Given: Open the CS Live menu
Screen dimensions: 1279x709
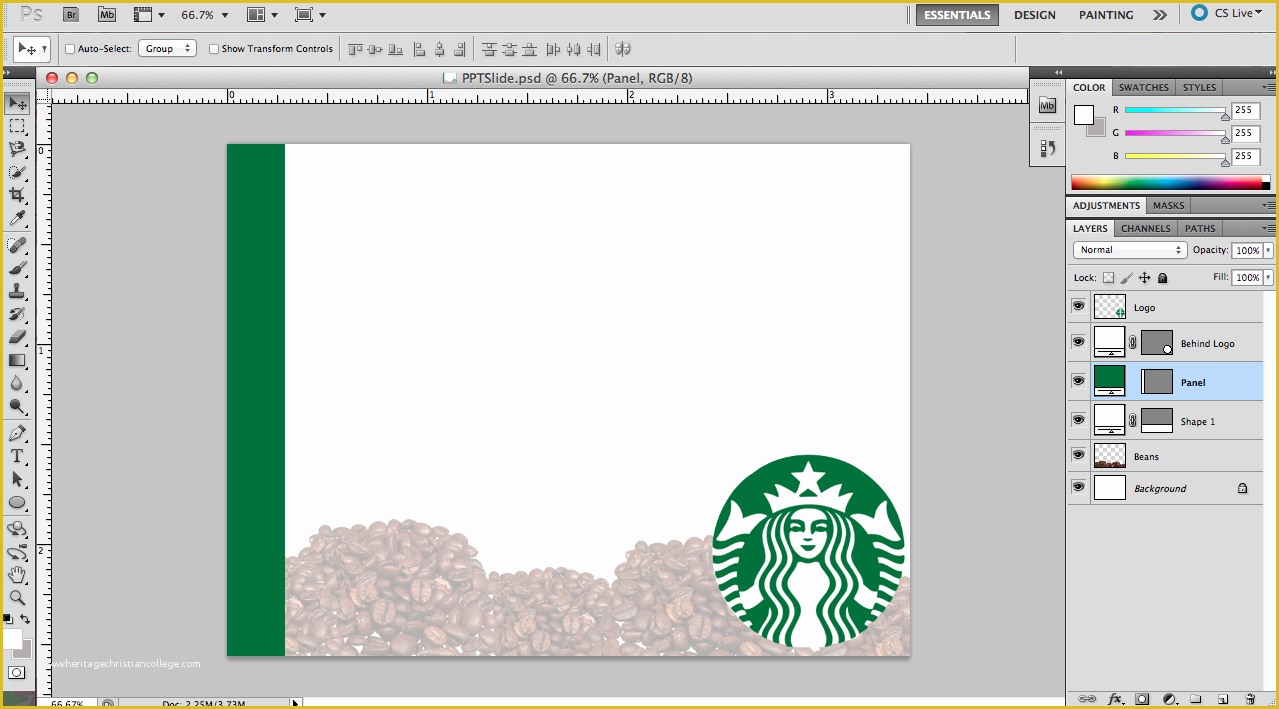Looking at the screenshot, I should (x=1228, y=14).
